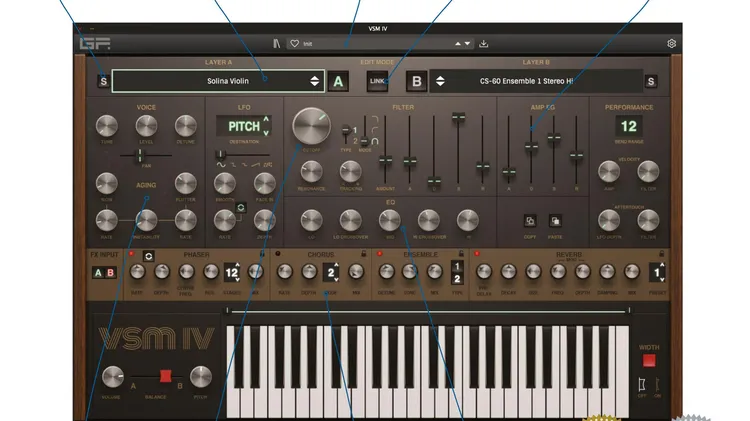Toggle the Ensemble lock icon
Viewport: 750px width, 421px height.
(x=461, y=254)
